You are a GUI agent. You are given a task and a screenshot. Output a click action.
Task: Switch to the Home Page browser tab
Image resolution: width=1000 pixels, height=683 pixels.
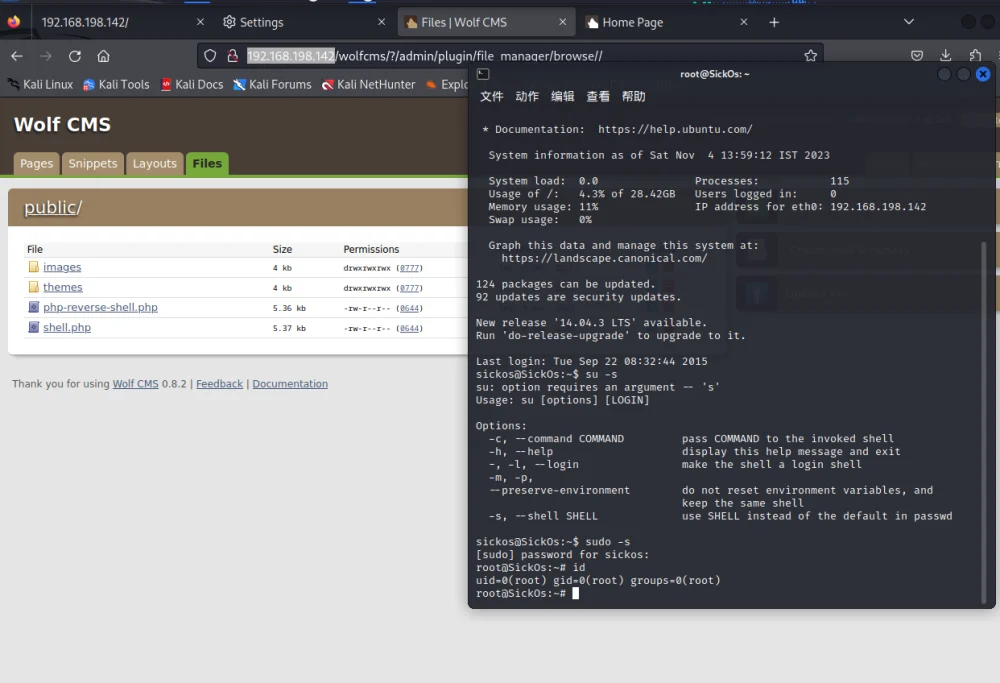tap(666, 22)
